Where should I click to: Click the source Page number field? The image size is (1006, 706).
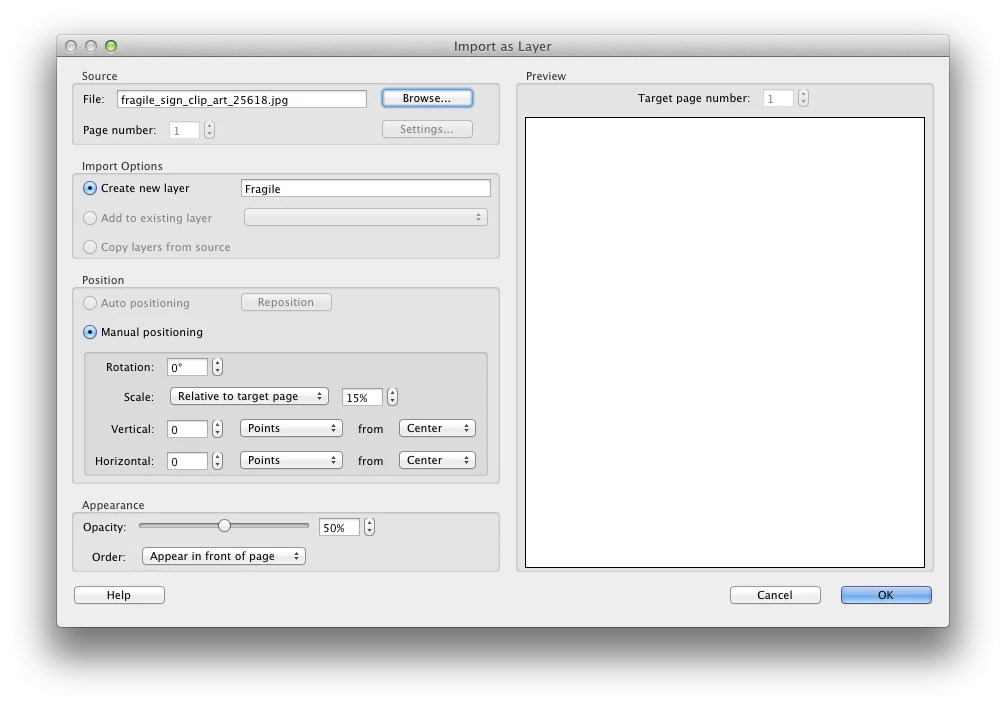click(x=184, y=130)
